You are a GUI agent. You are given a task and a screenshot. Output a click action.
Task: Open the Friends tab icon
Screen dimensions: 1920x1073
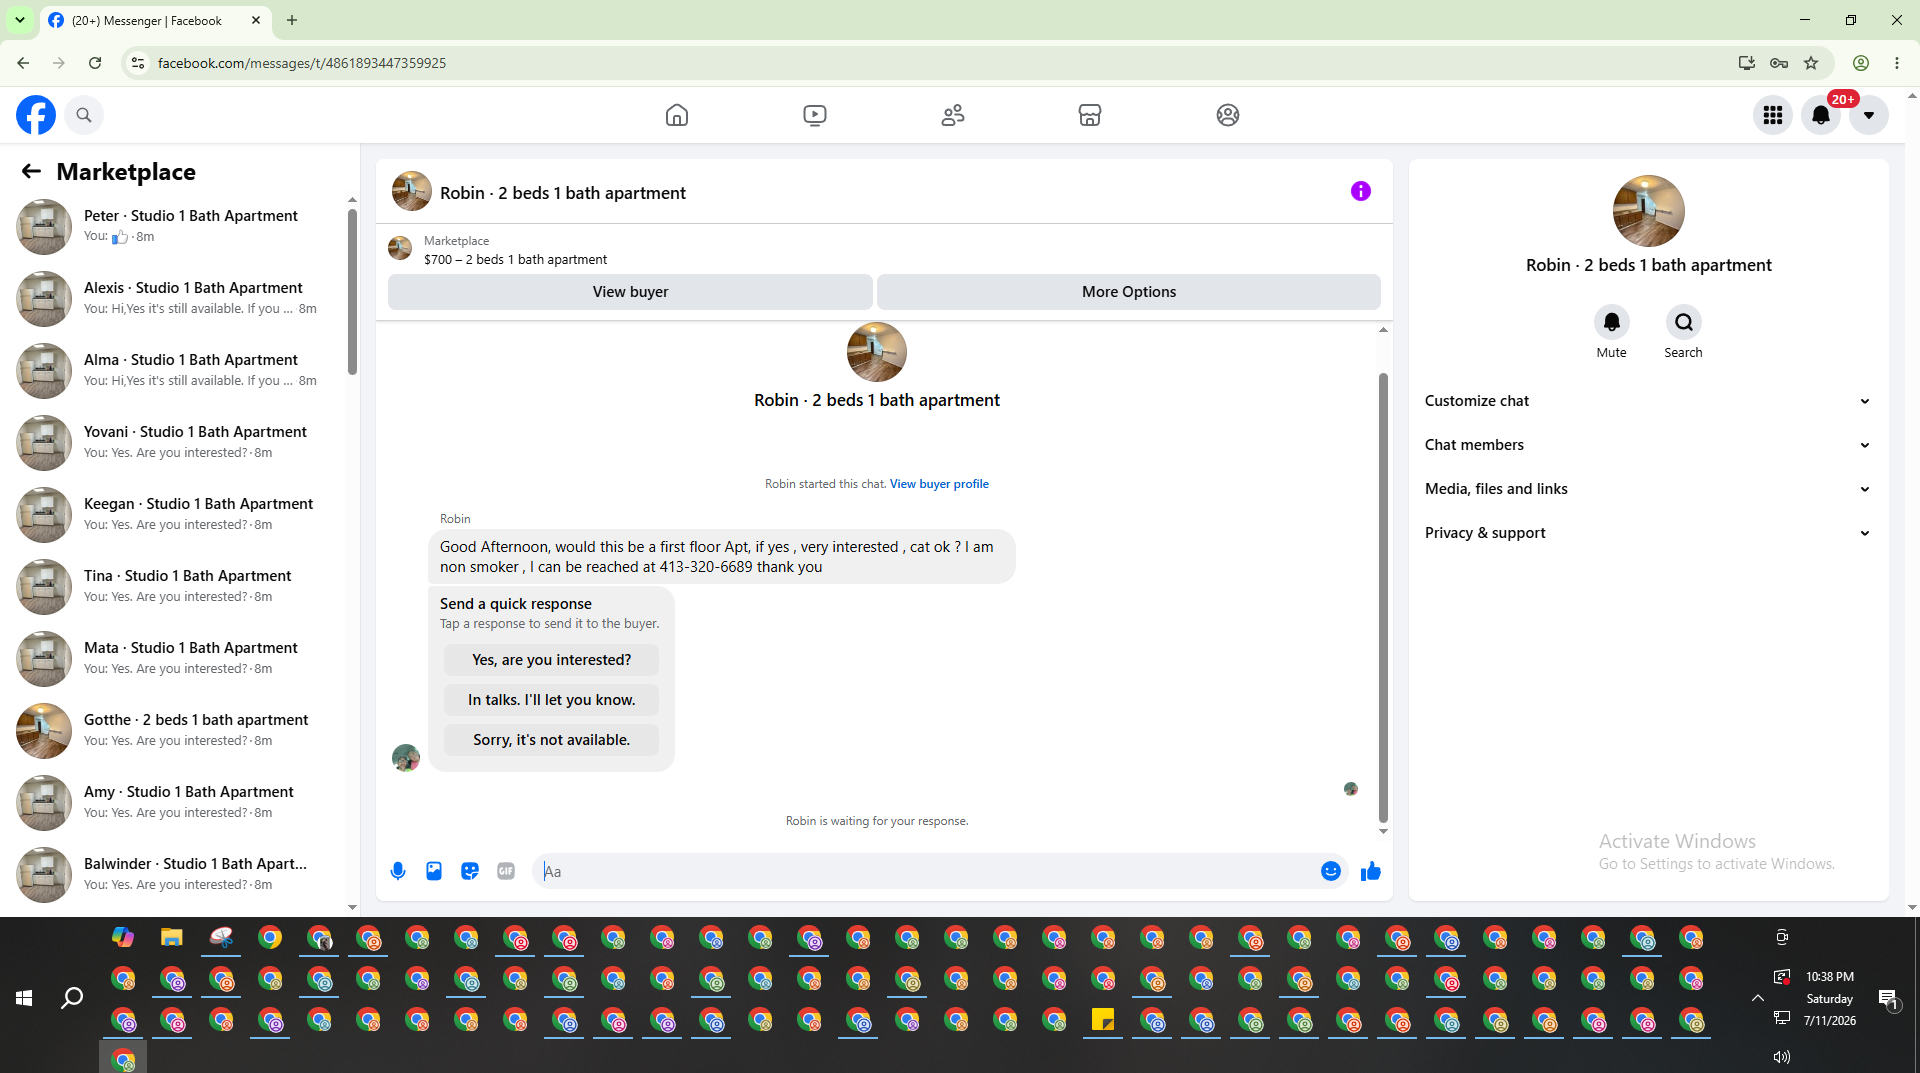point(953,115)
